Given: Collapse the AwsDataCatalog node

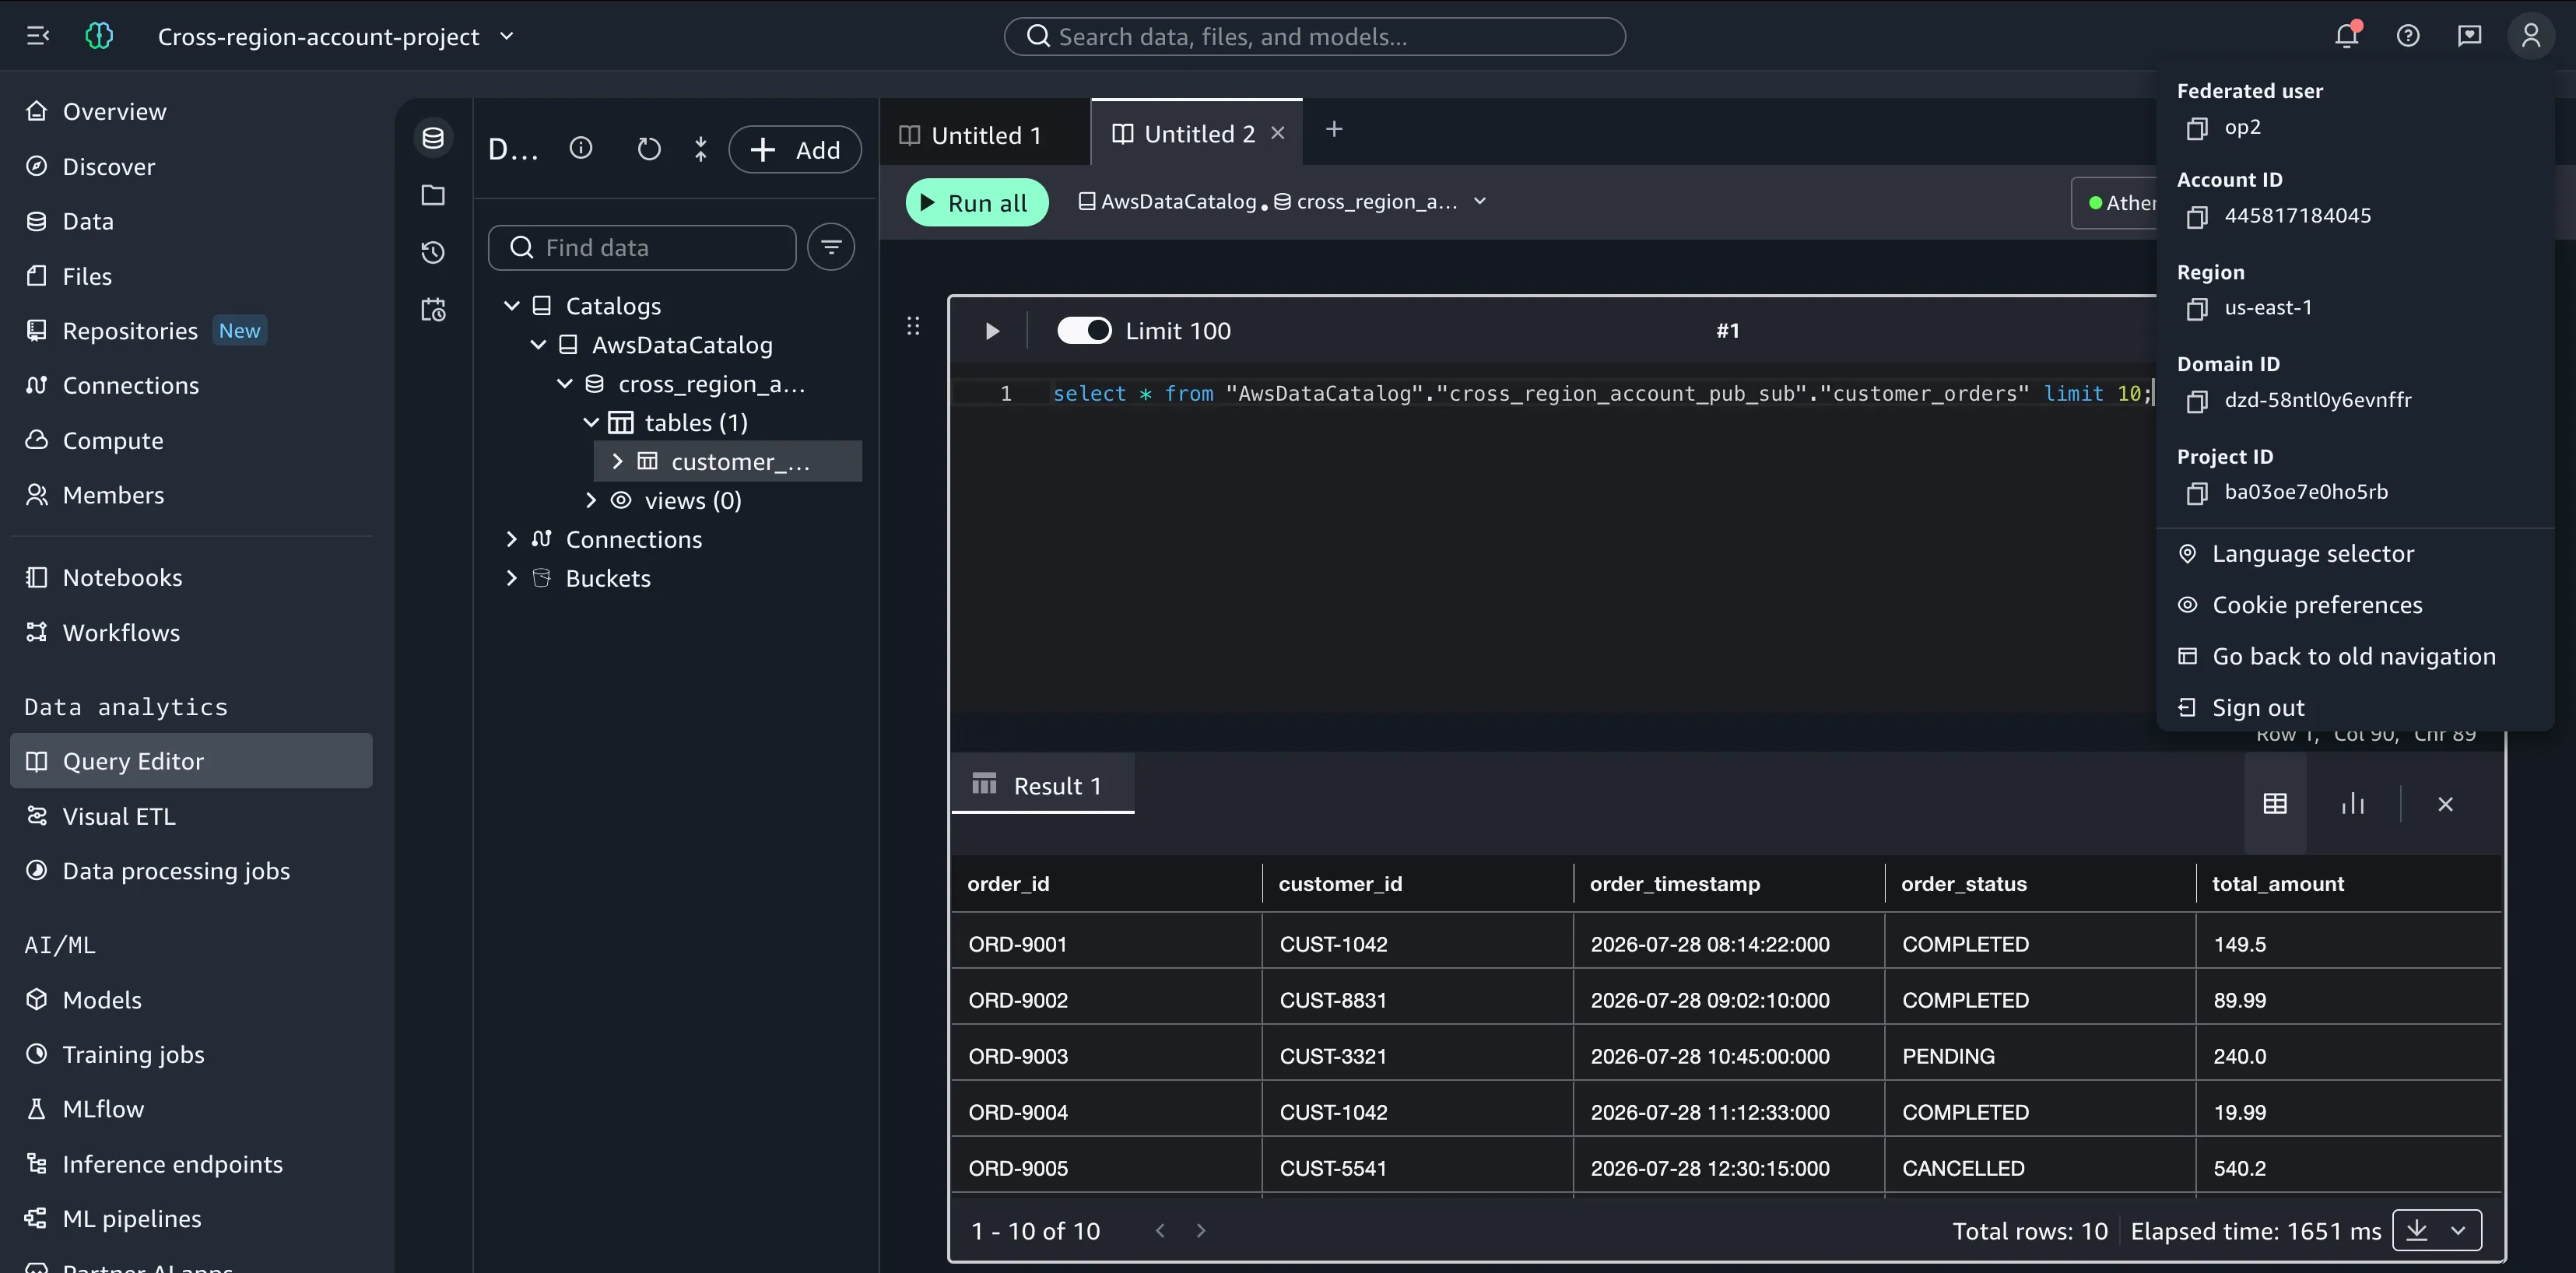Looking at the screenshot, I should click(x=538, y=345).
